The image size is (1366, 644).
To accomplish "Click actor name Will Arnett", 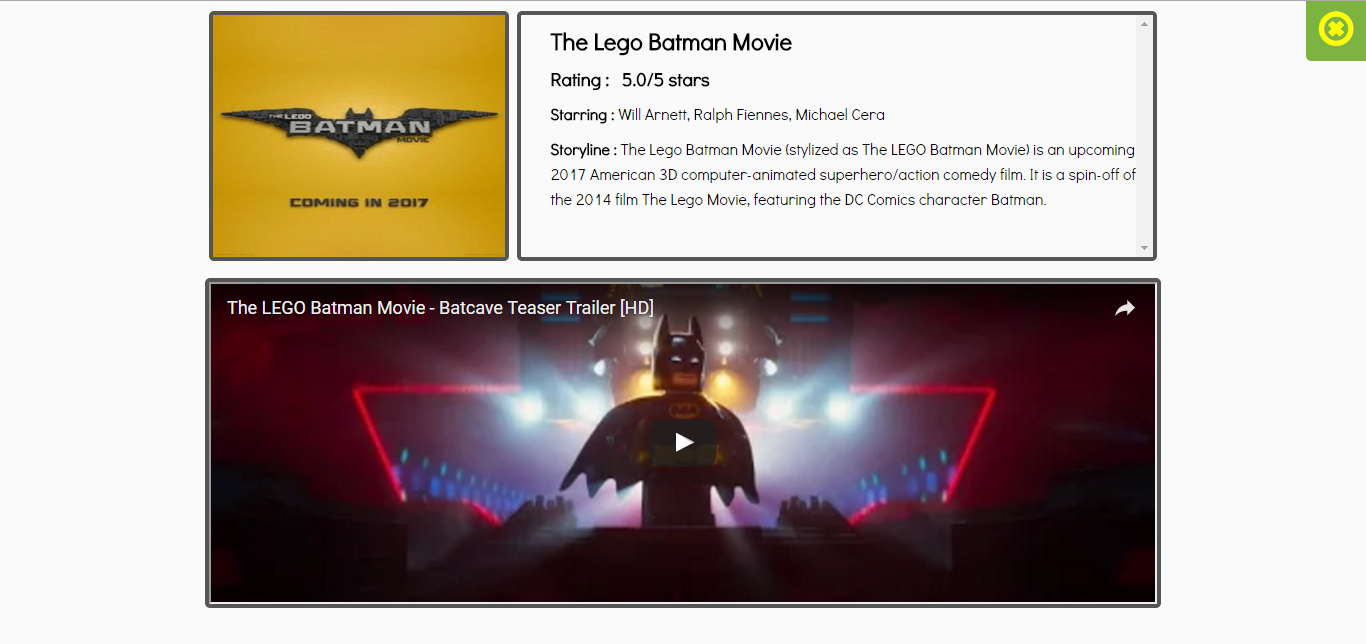I will 653,115.
